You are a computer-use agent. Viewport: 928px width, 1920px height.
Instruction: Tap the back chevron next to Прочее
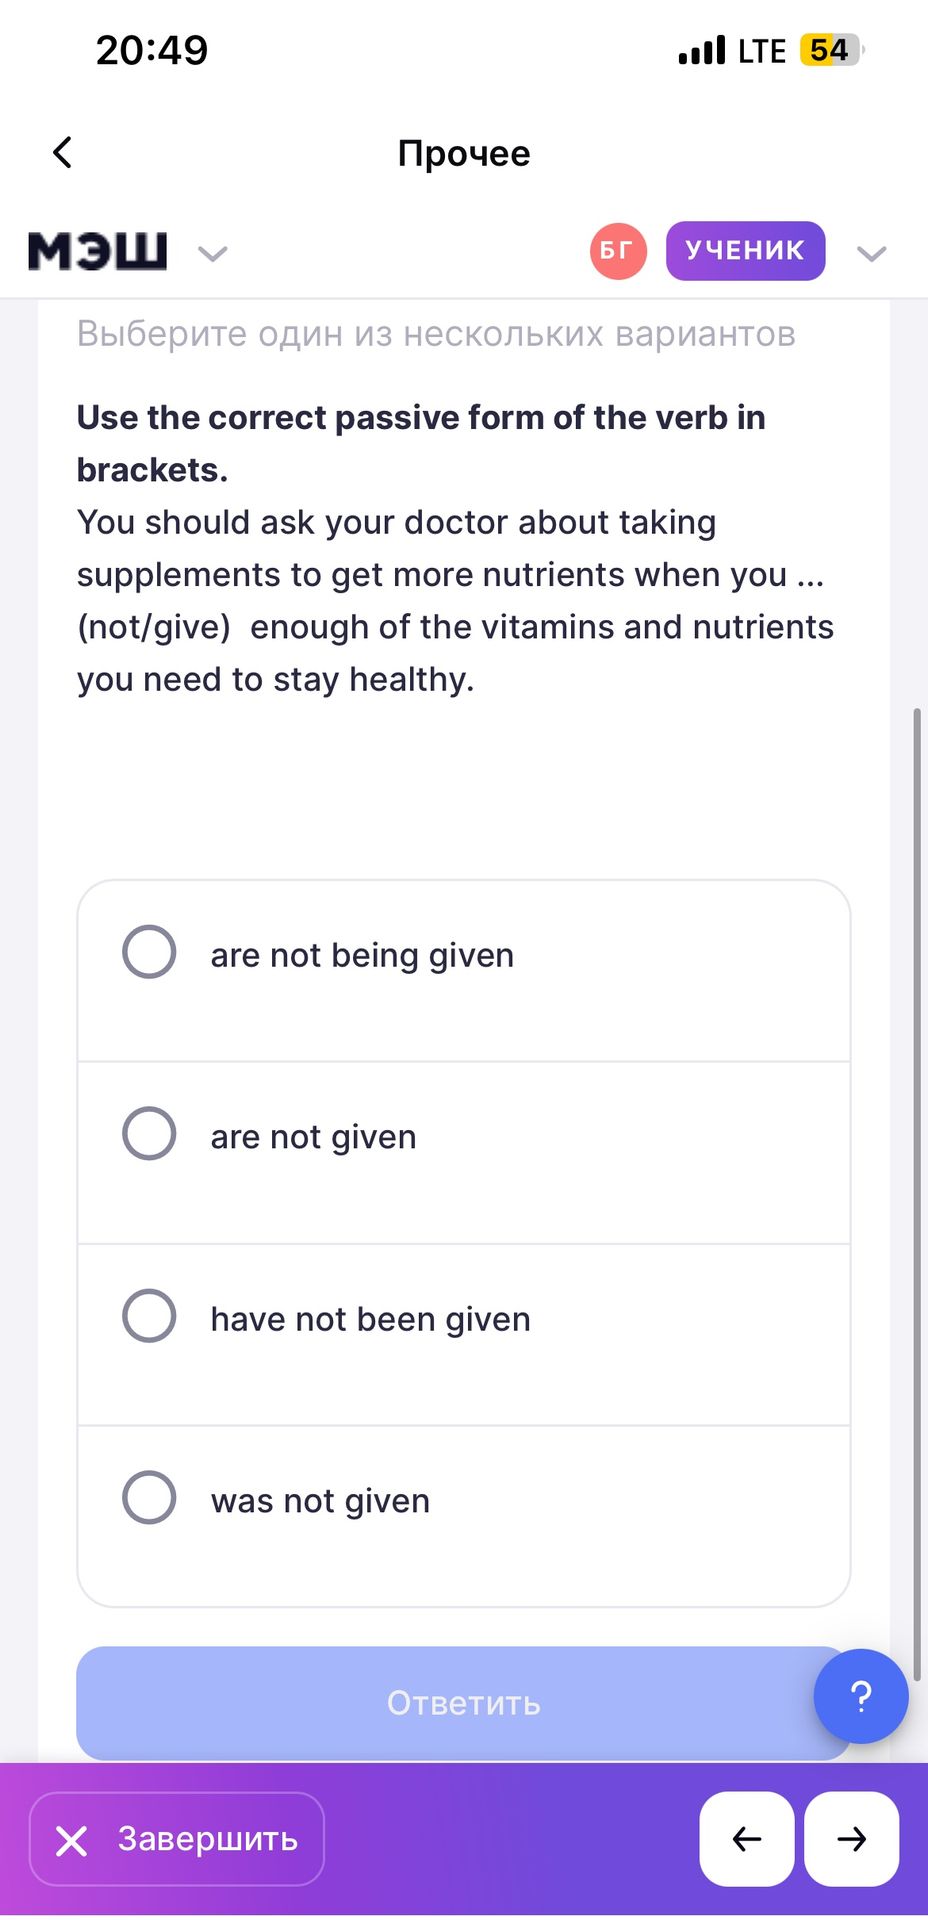pyautogui.click(x=62, y=153)
